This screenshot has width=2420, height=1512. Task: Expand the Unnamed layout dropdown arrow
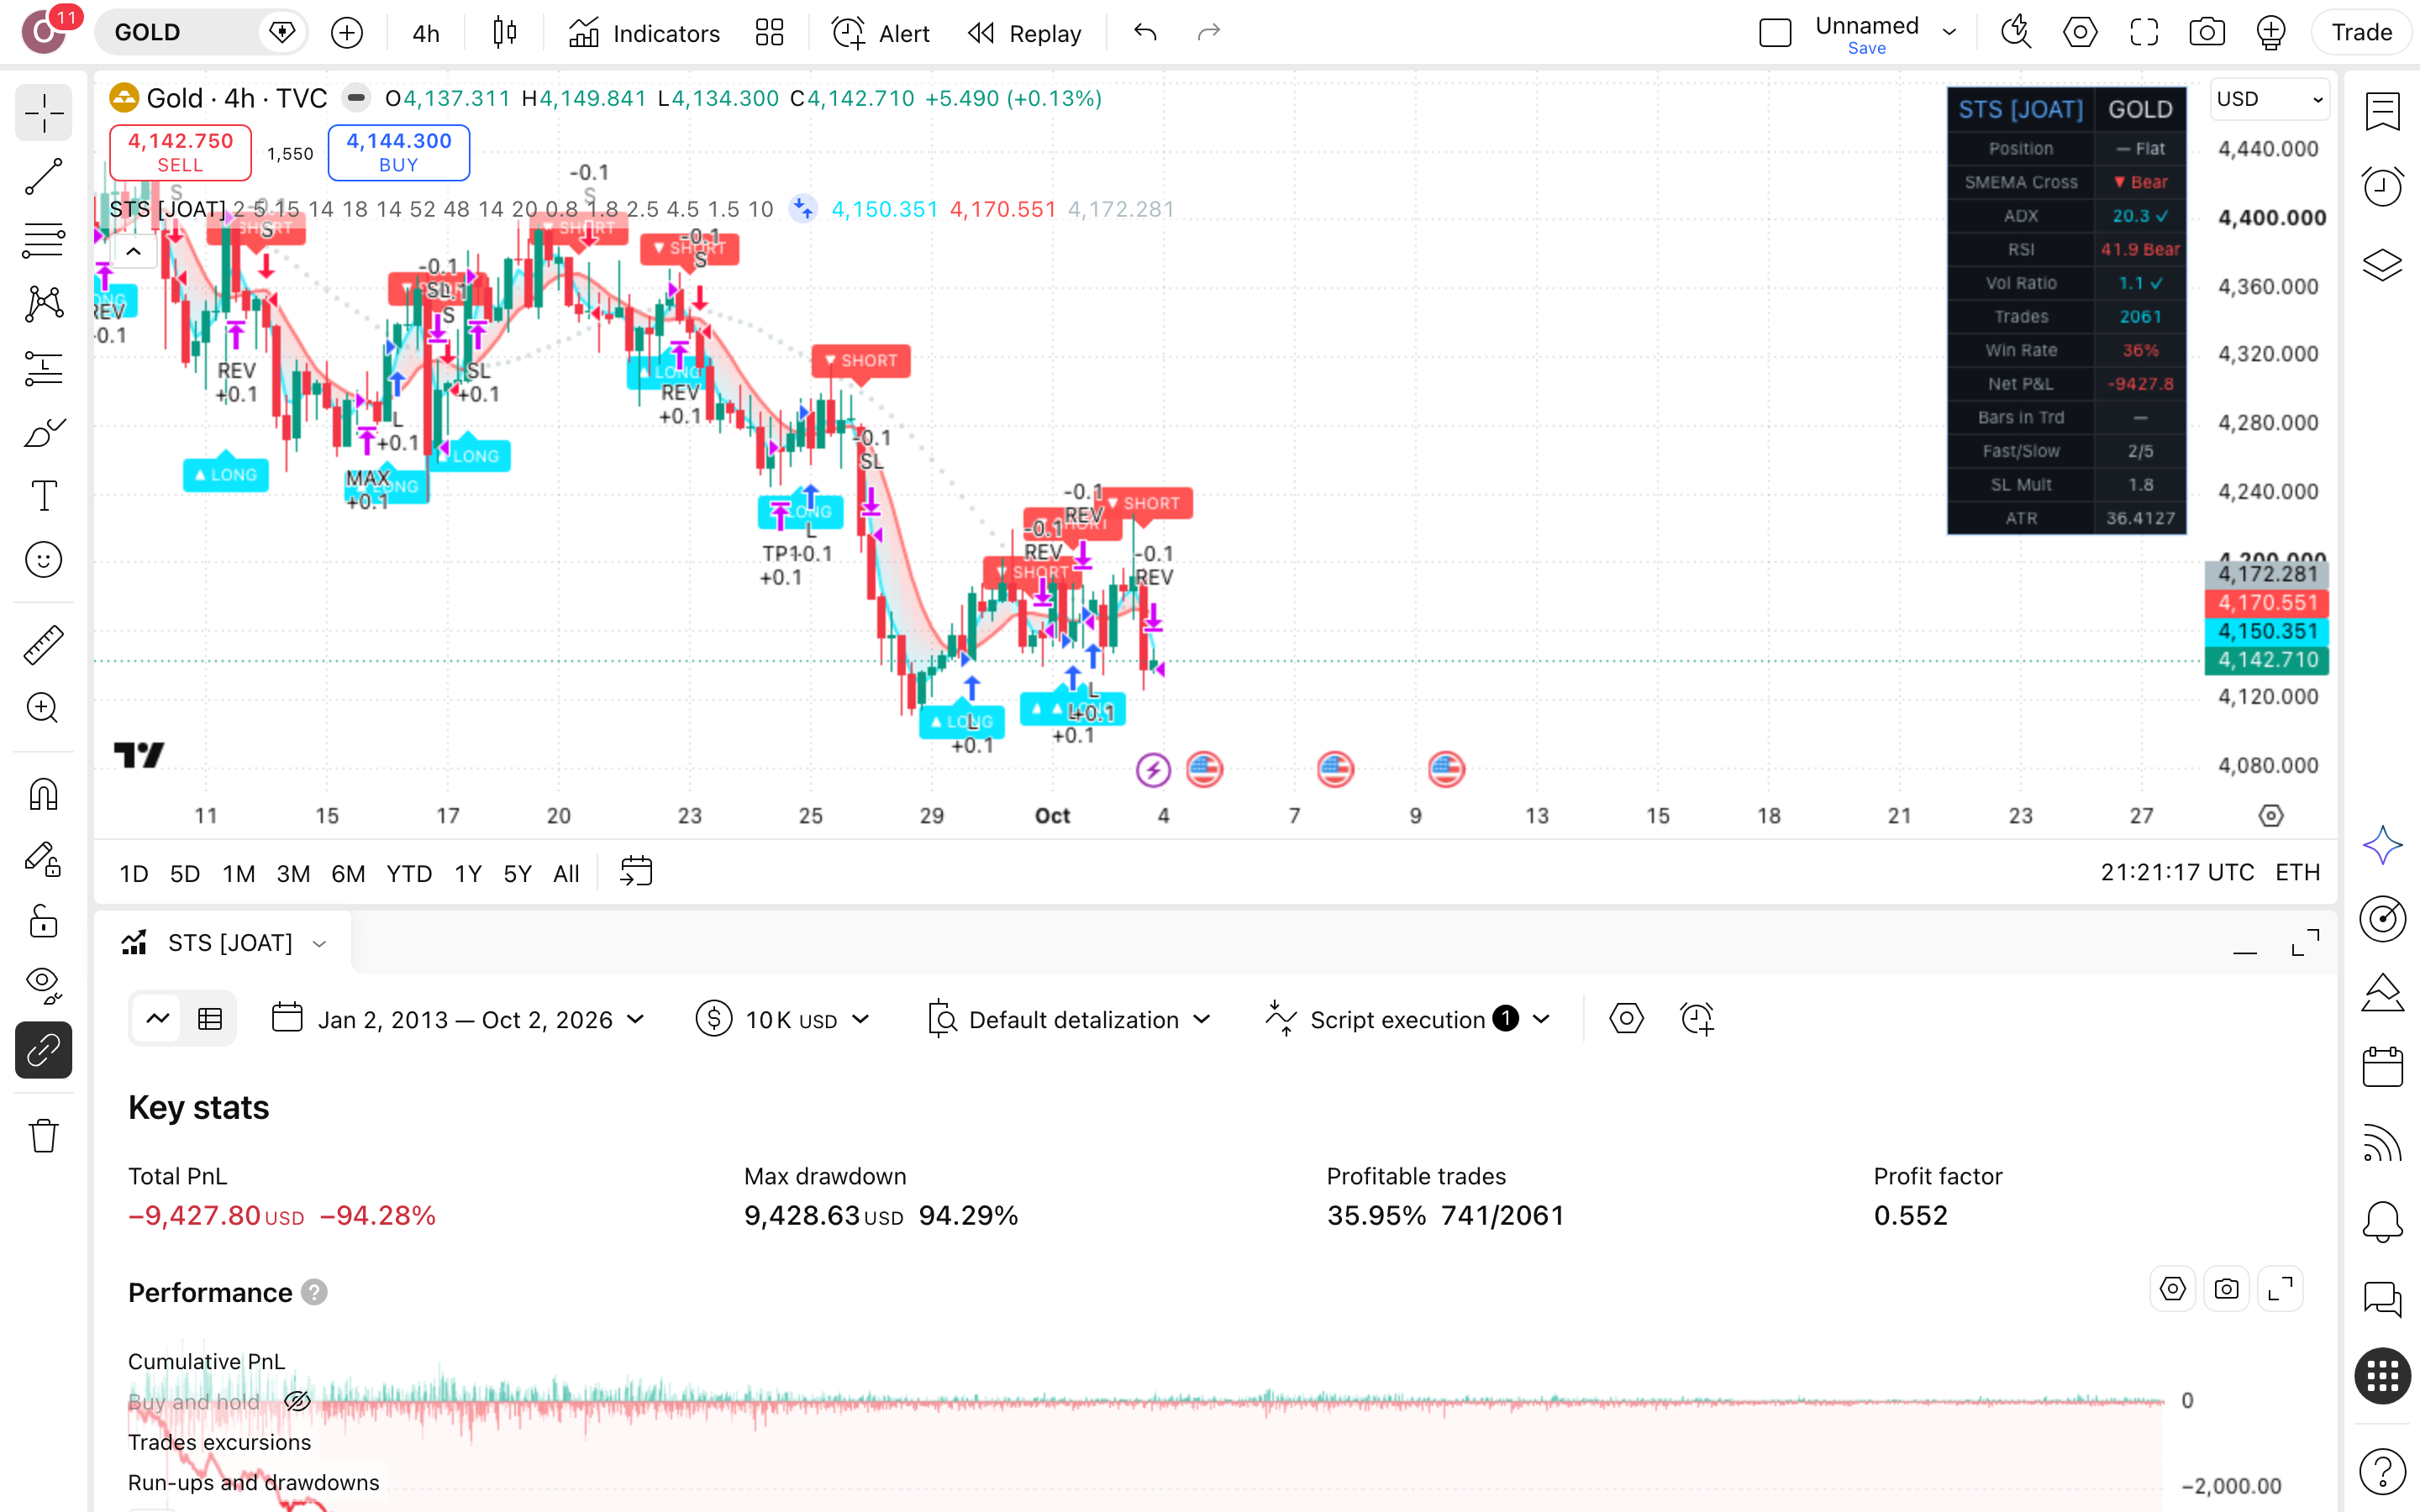click(x=1949, y=33)
